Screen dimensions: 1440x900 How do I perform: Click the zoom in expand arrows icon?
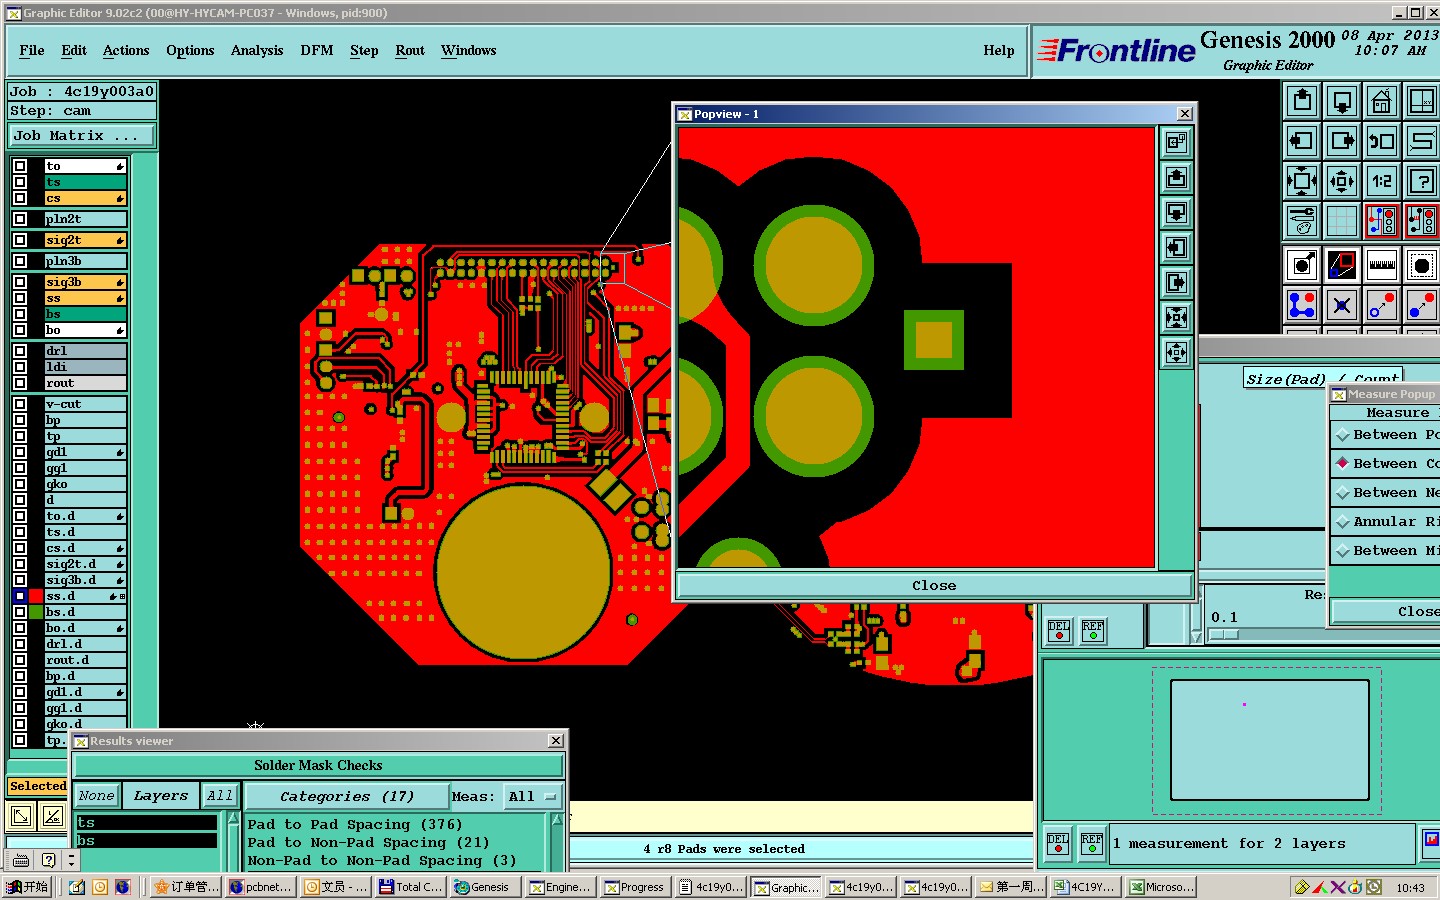(x=1302, y=181)
